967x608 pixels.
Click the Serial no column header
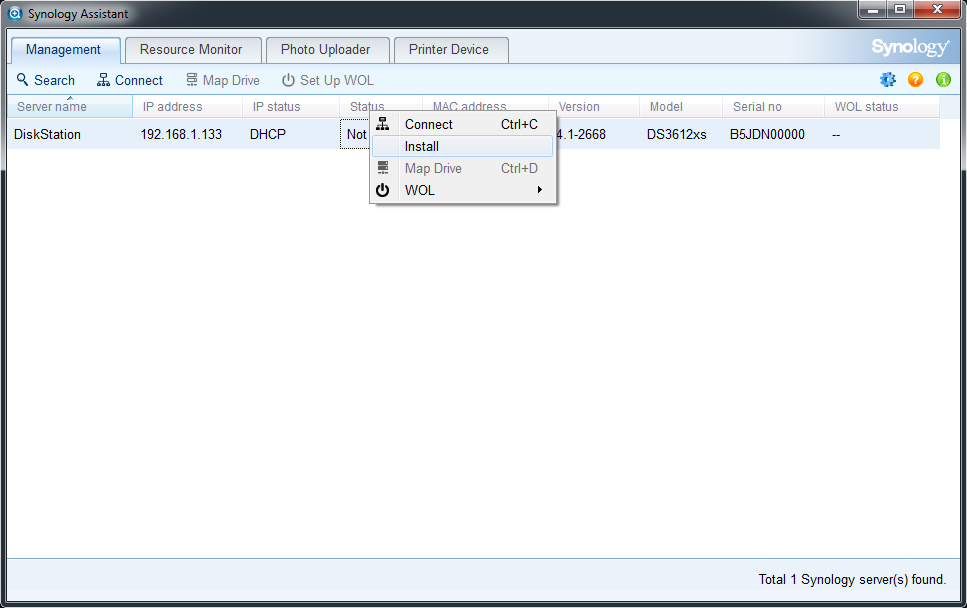(756, 107)
